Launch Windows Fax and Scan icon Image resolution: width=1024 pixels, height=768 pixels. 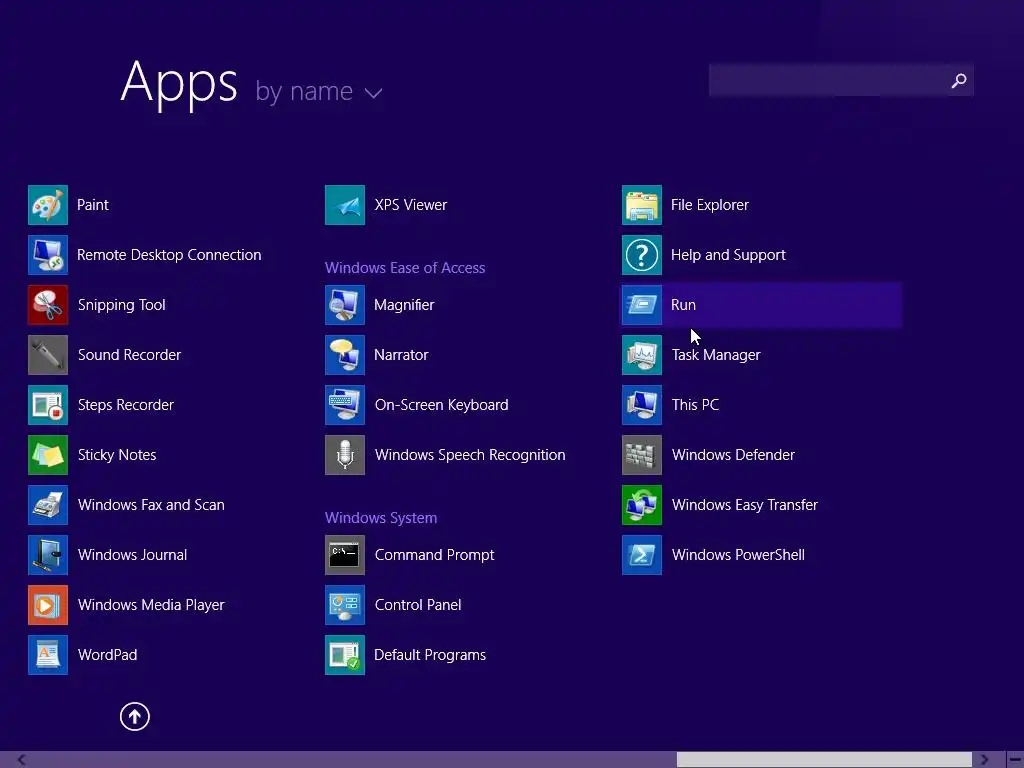click(48, 505)
